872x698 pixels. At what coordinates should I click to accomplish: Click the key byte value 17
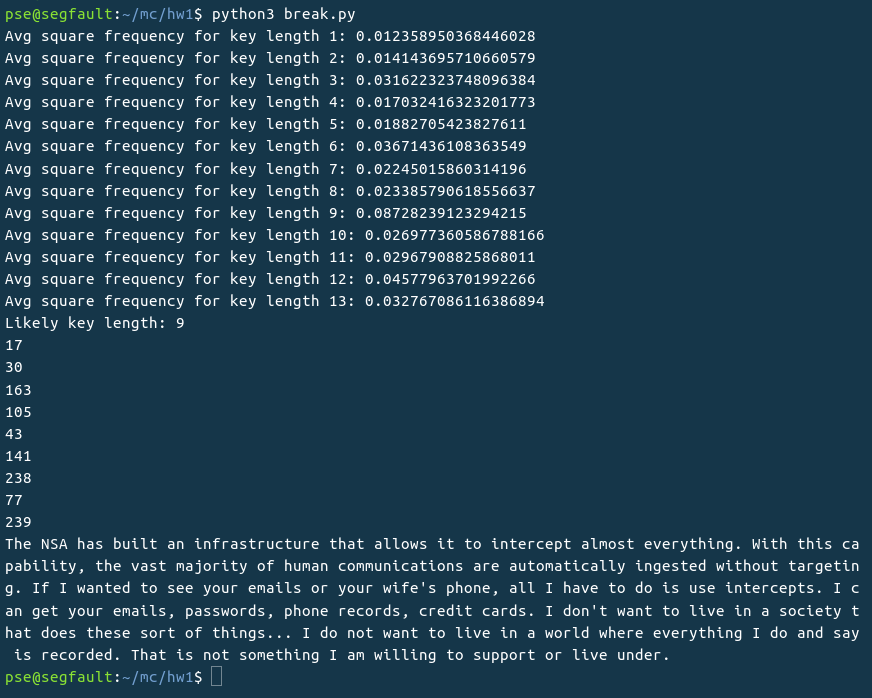click(x=14, y=345)
